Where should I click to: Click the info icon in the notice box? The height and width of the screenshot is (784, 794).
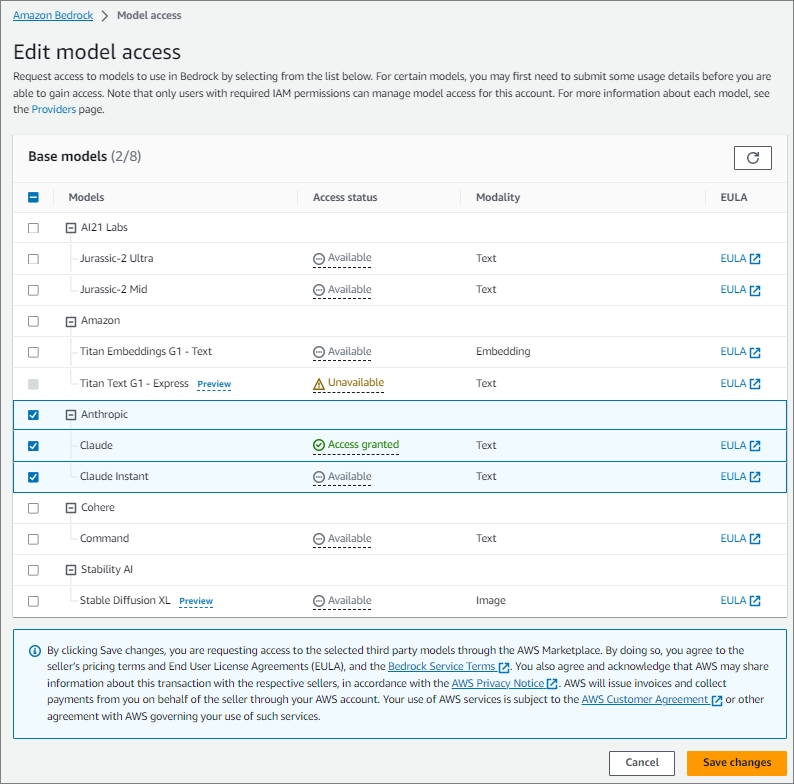coord(34,651)
